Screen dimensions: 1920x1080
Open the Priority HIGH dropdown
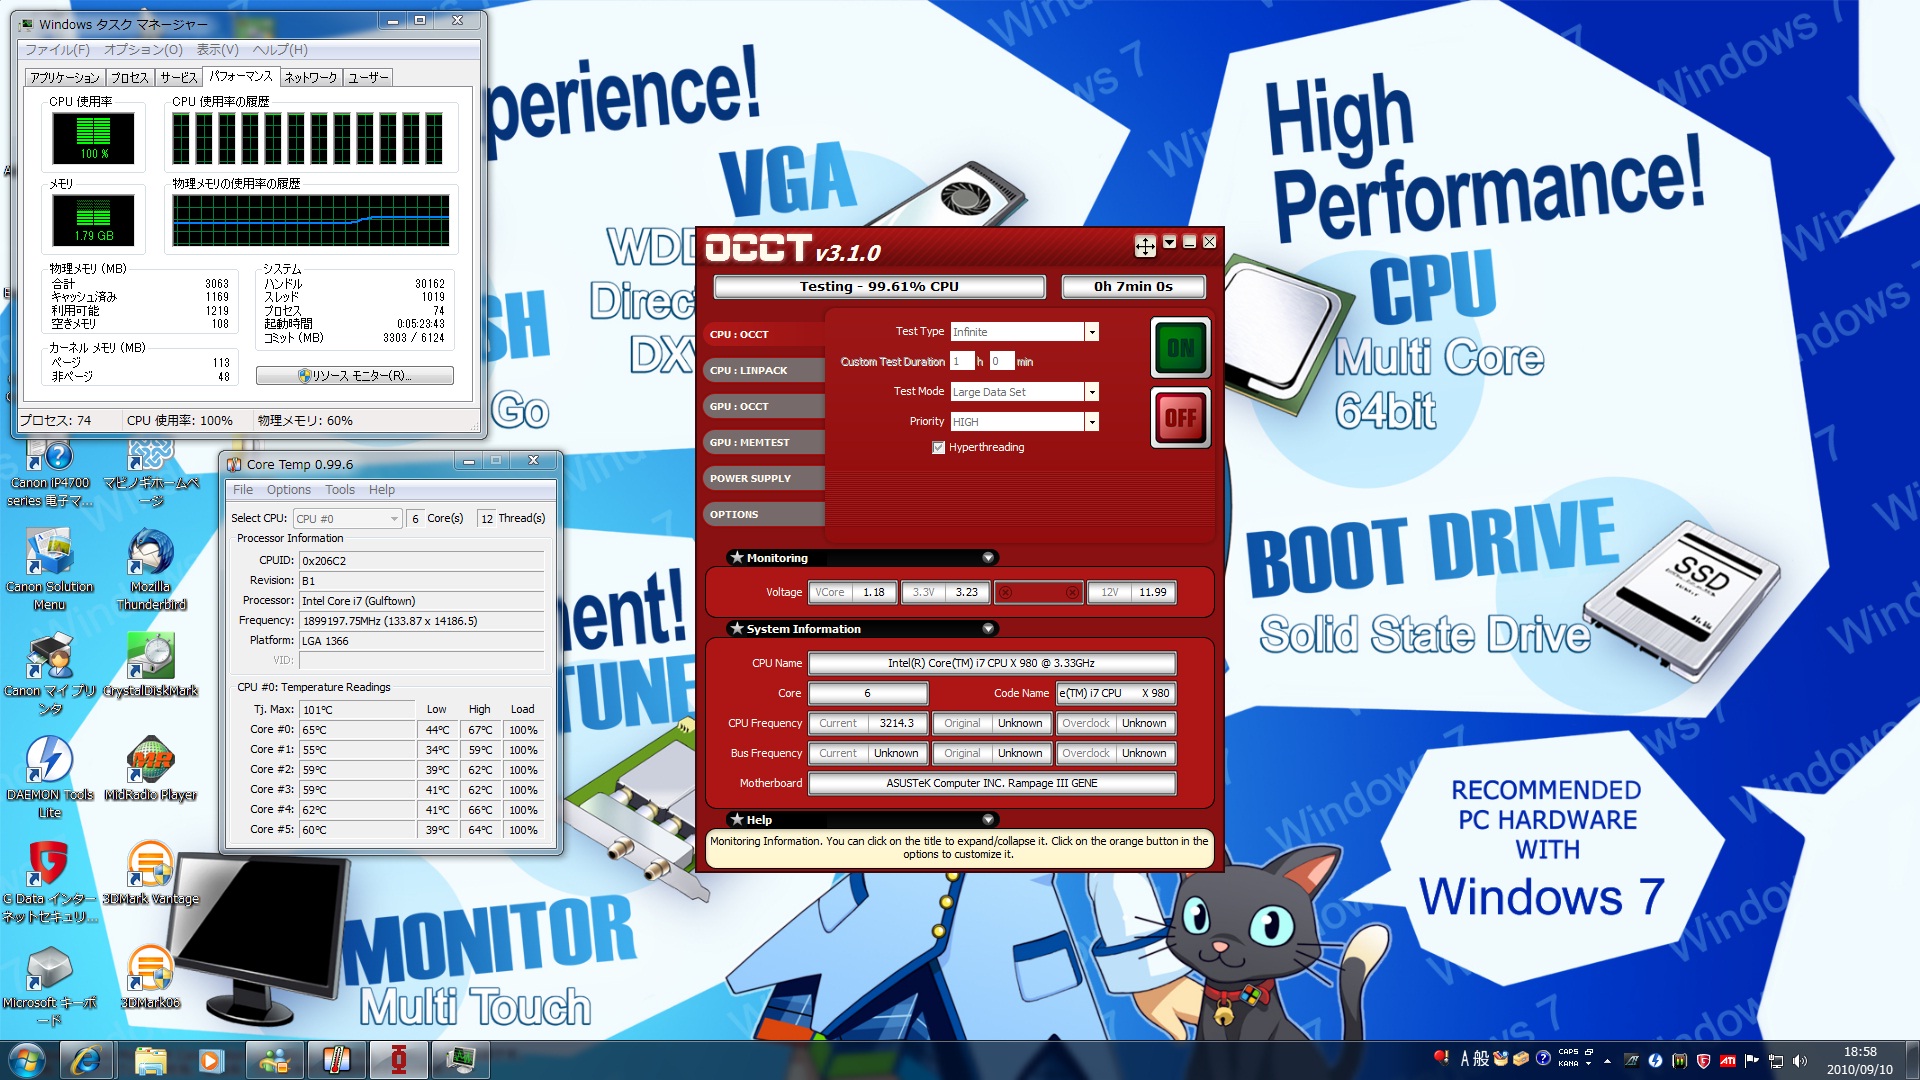1091,422
